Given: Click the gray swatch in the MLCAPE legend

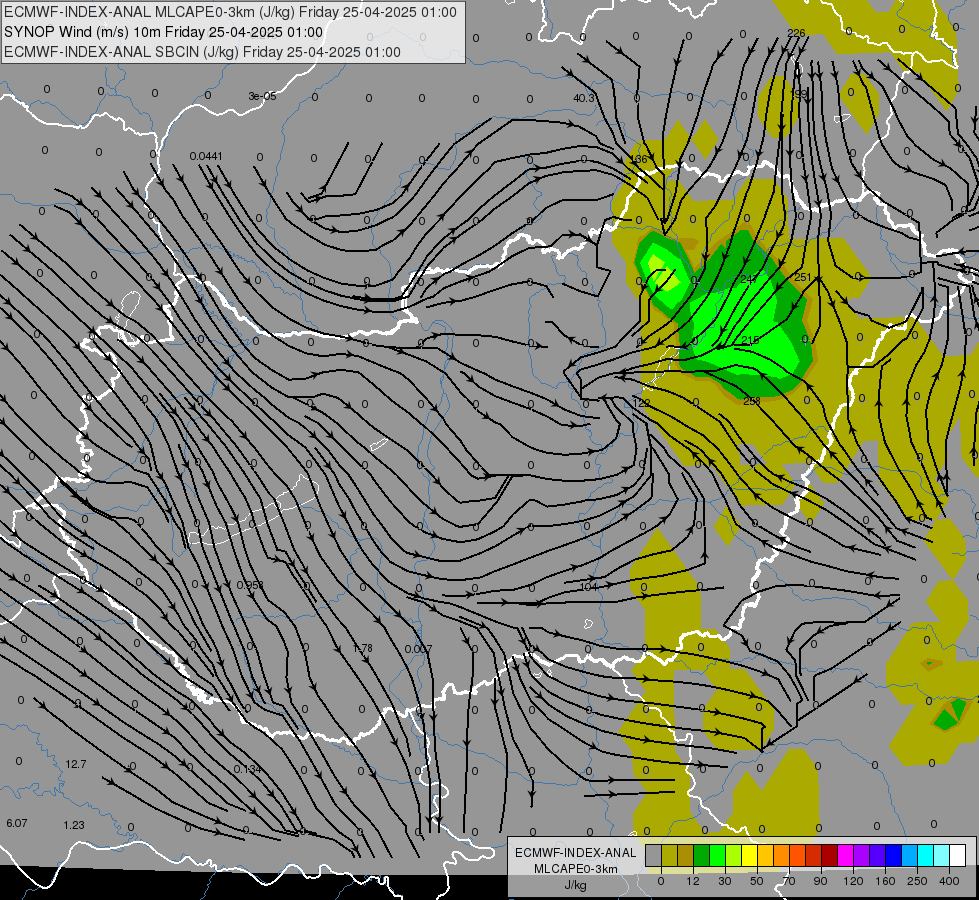Looking at the screenshot, I should coord(653,855).
